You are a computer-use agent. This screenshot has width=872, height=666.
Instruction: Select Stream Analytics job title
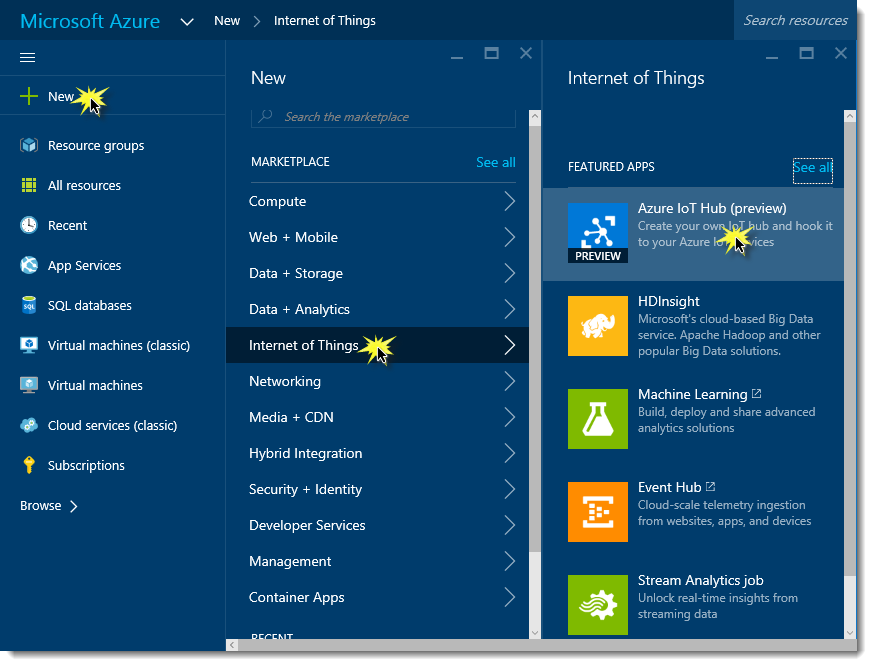700,580
